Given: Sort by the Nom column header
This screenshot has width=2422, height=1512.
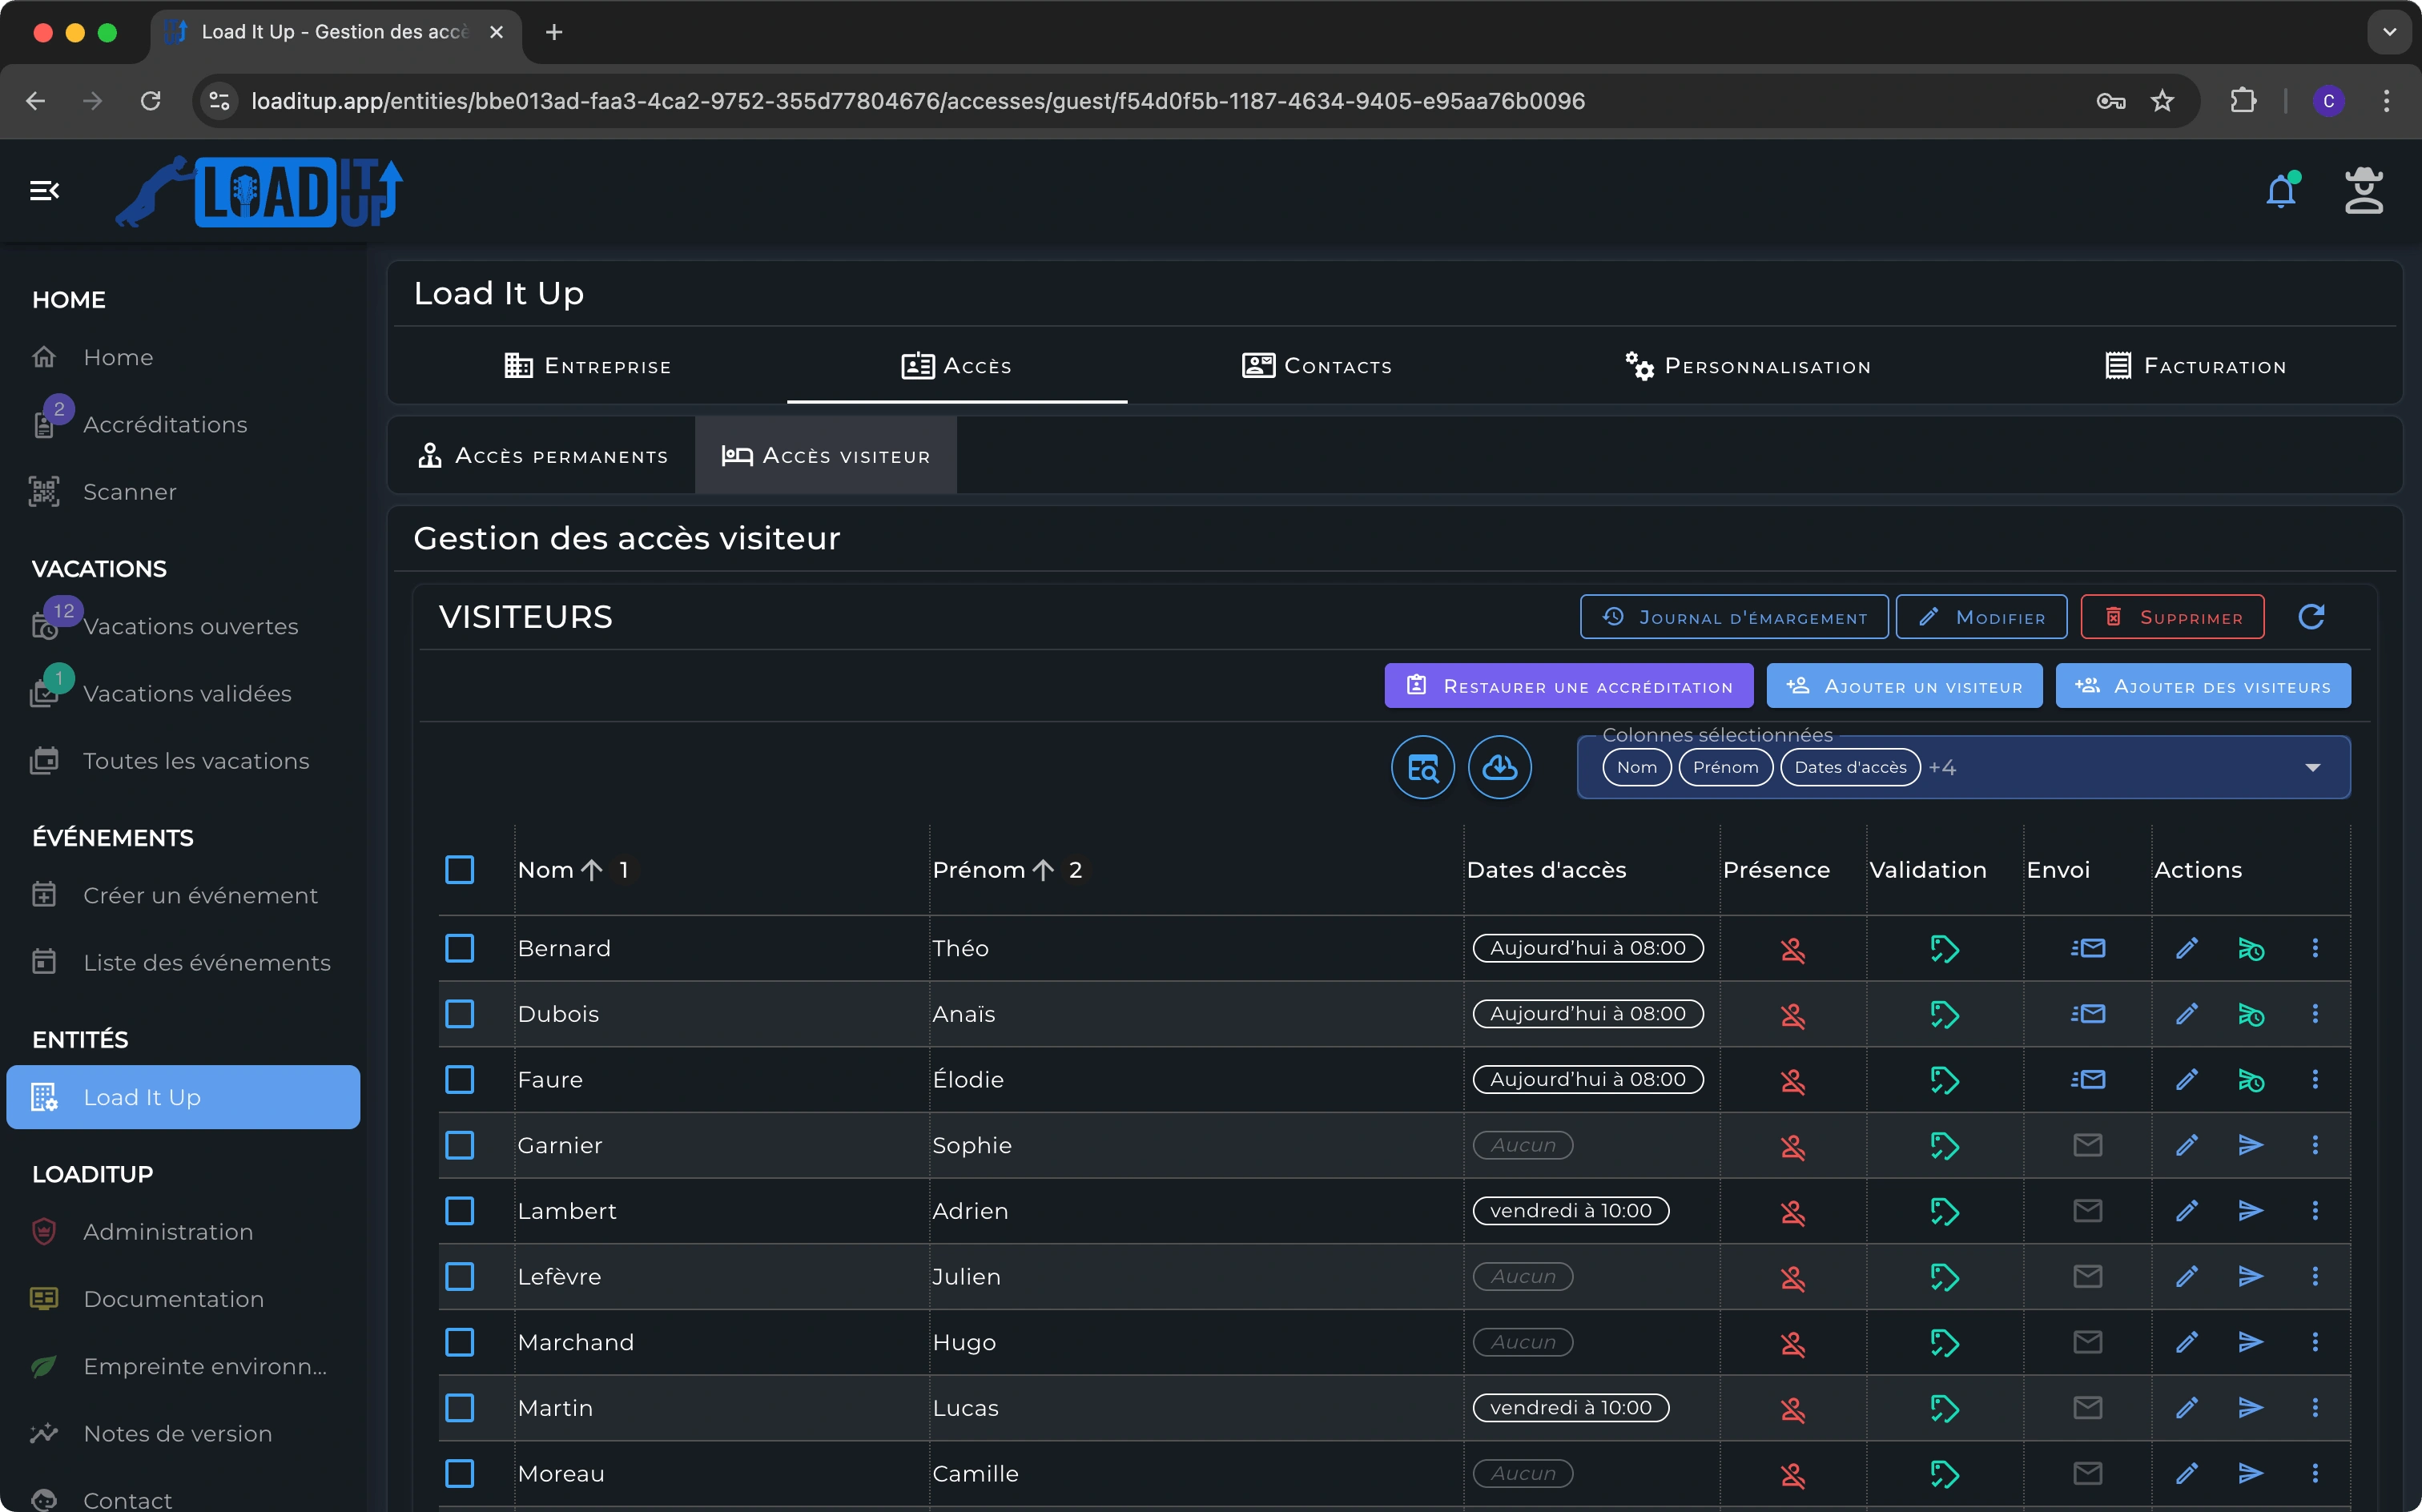Looking at the screenshot, I should (546, 869).
